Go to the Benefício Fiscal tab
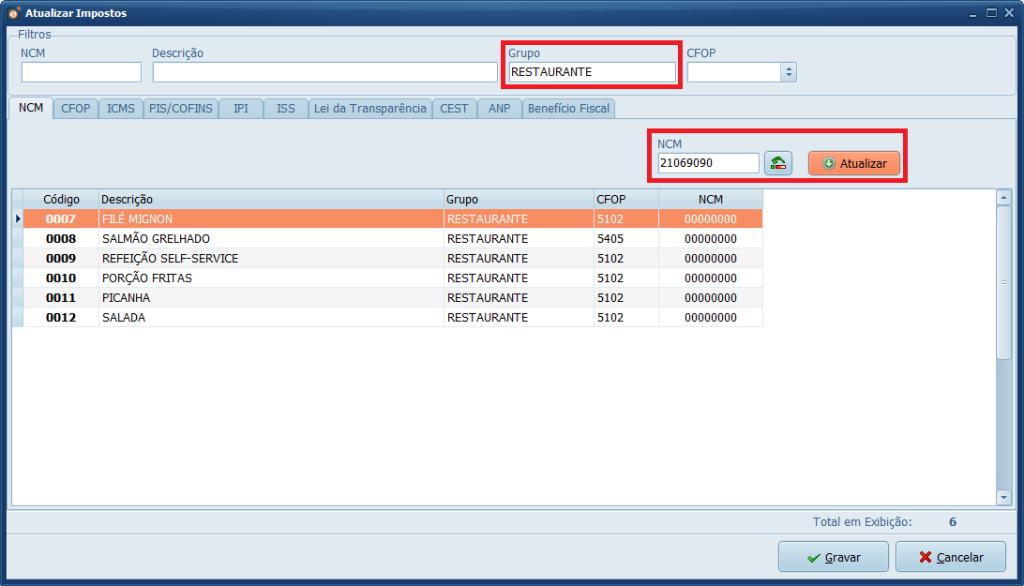 (568, 108)
